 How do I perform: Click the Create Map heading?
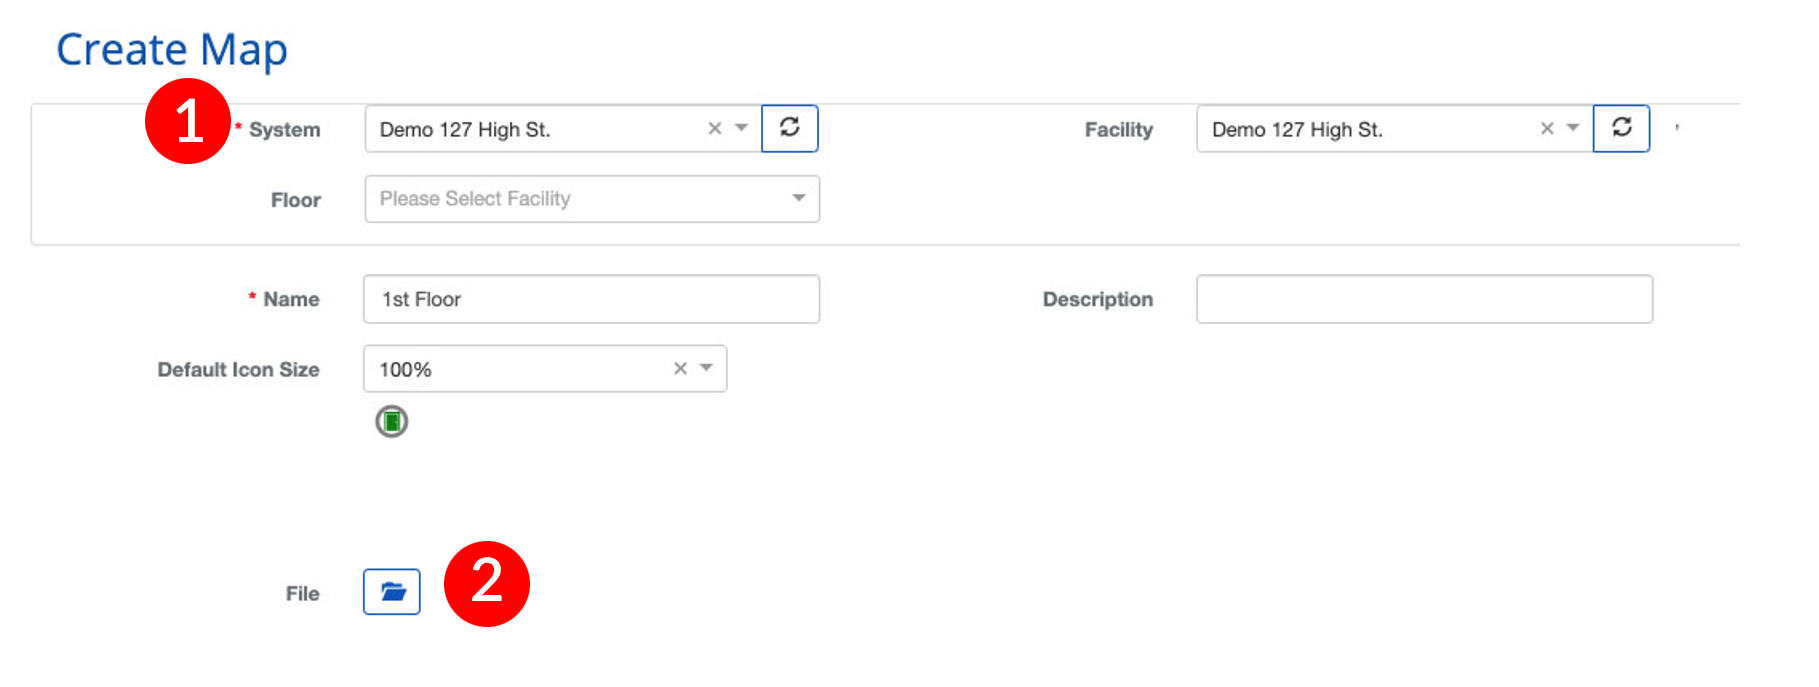click(172, 50)
